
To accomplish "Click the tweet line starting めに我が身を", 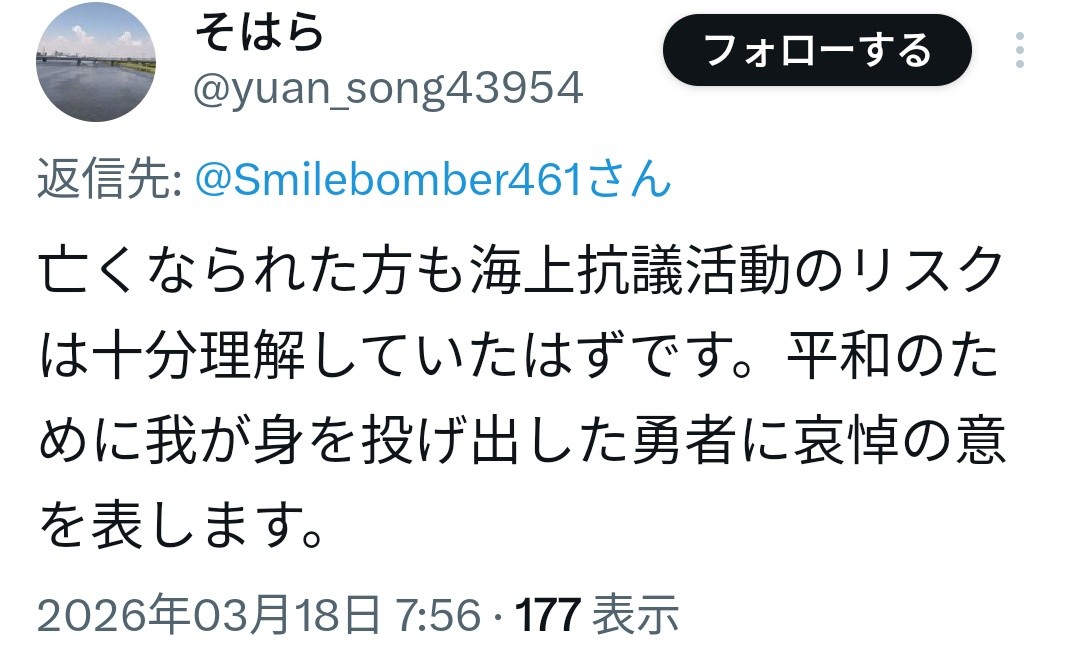I will pyautogui.click(x=522, y=441).
